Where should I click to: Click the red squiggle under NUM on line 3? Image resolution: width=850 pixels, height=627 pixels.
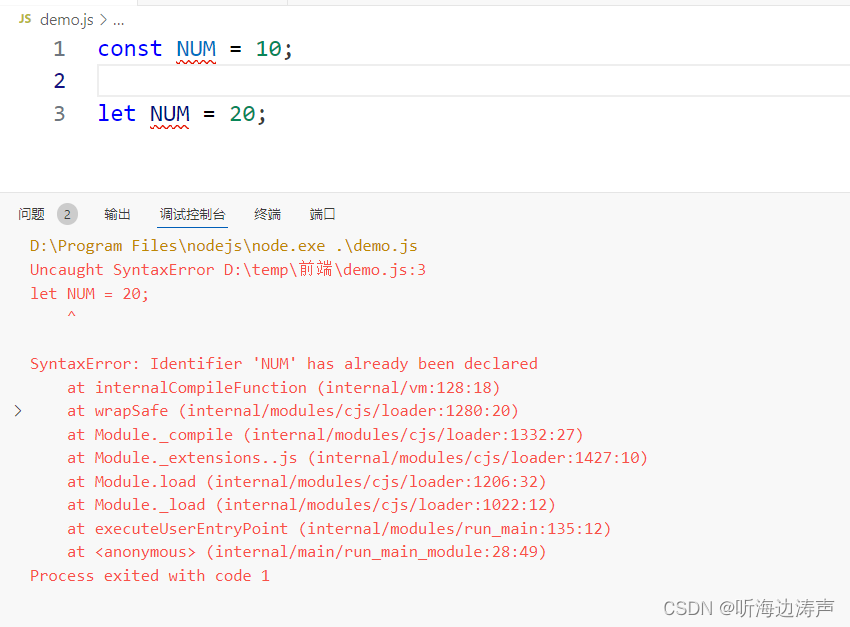click(x=169, y=125)
